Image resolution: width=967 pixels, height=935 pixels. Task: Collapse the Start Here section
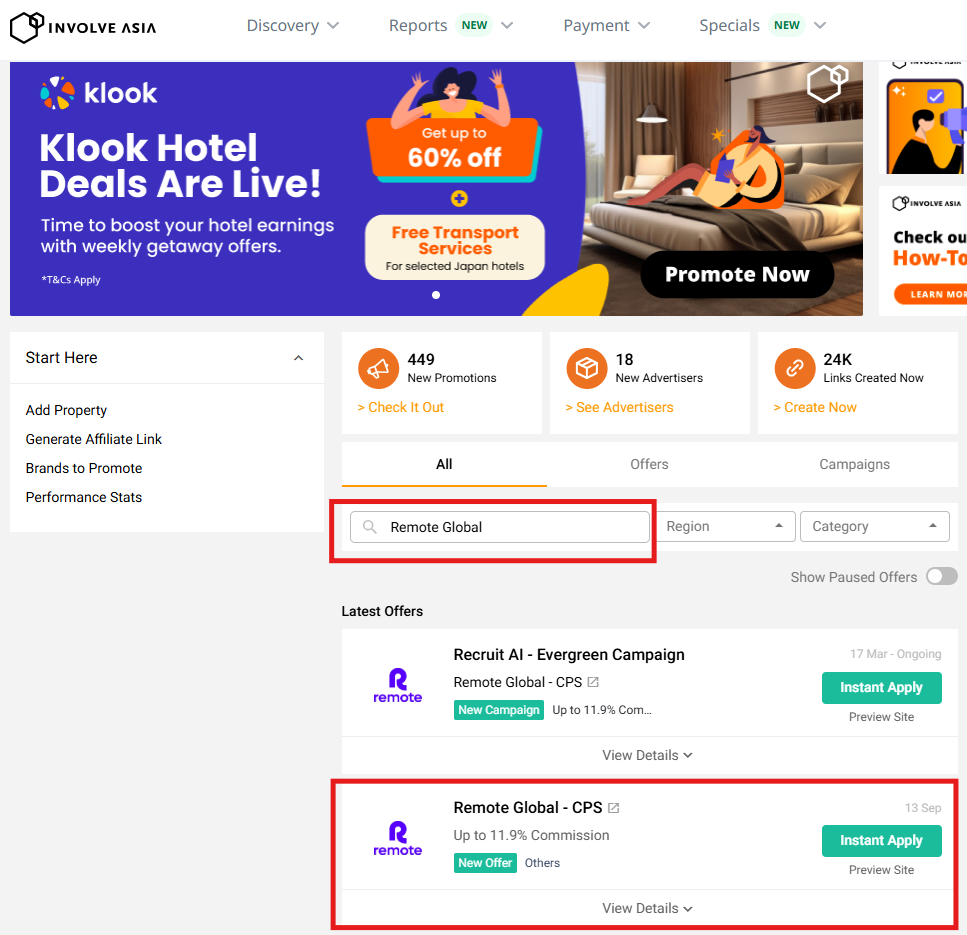(298, 358)
